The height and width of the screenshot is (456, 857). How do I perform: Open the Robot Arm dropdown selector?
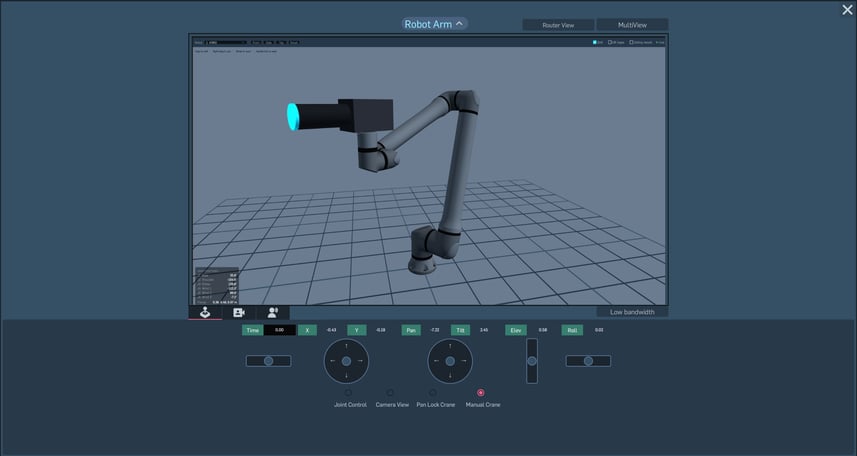[435, 24]
